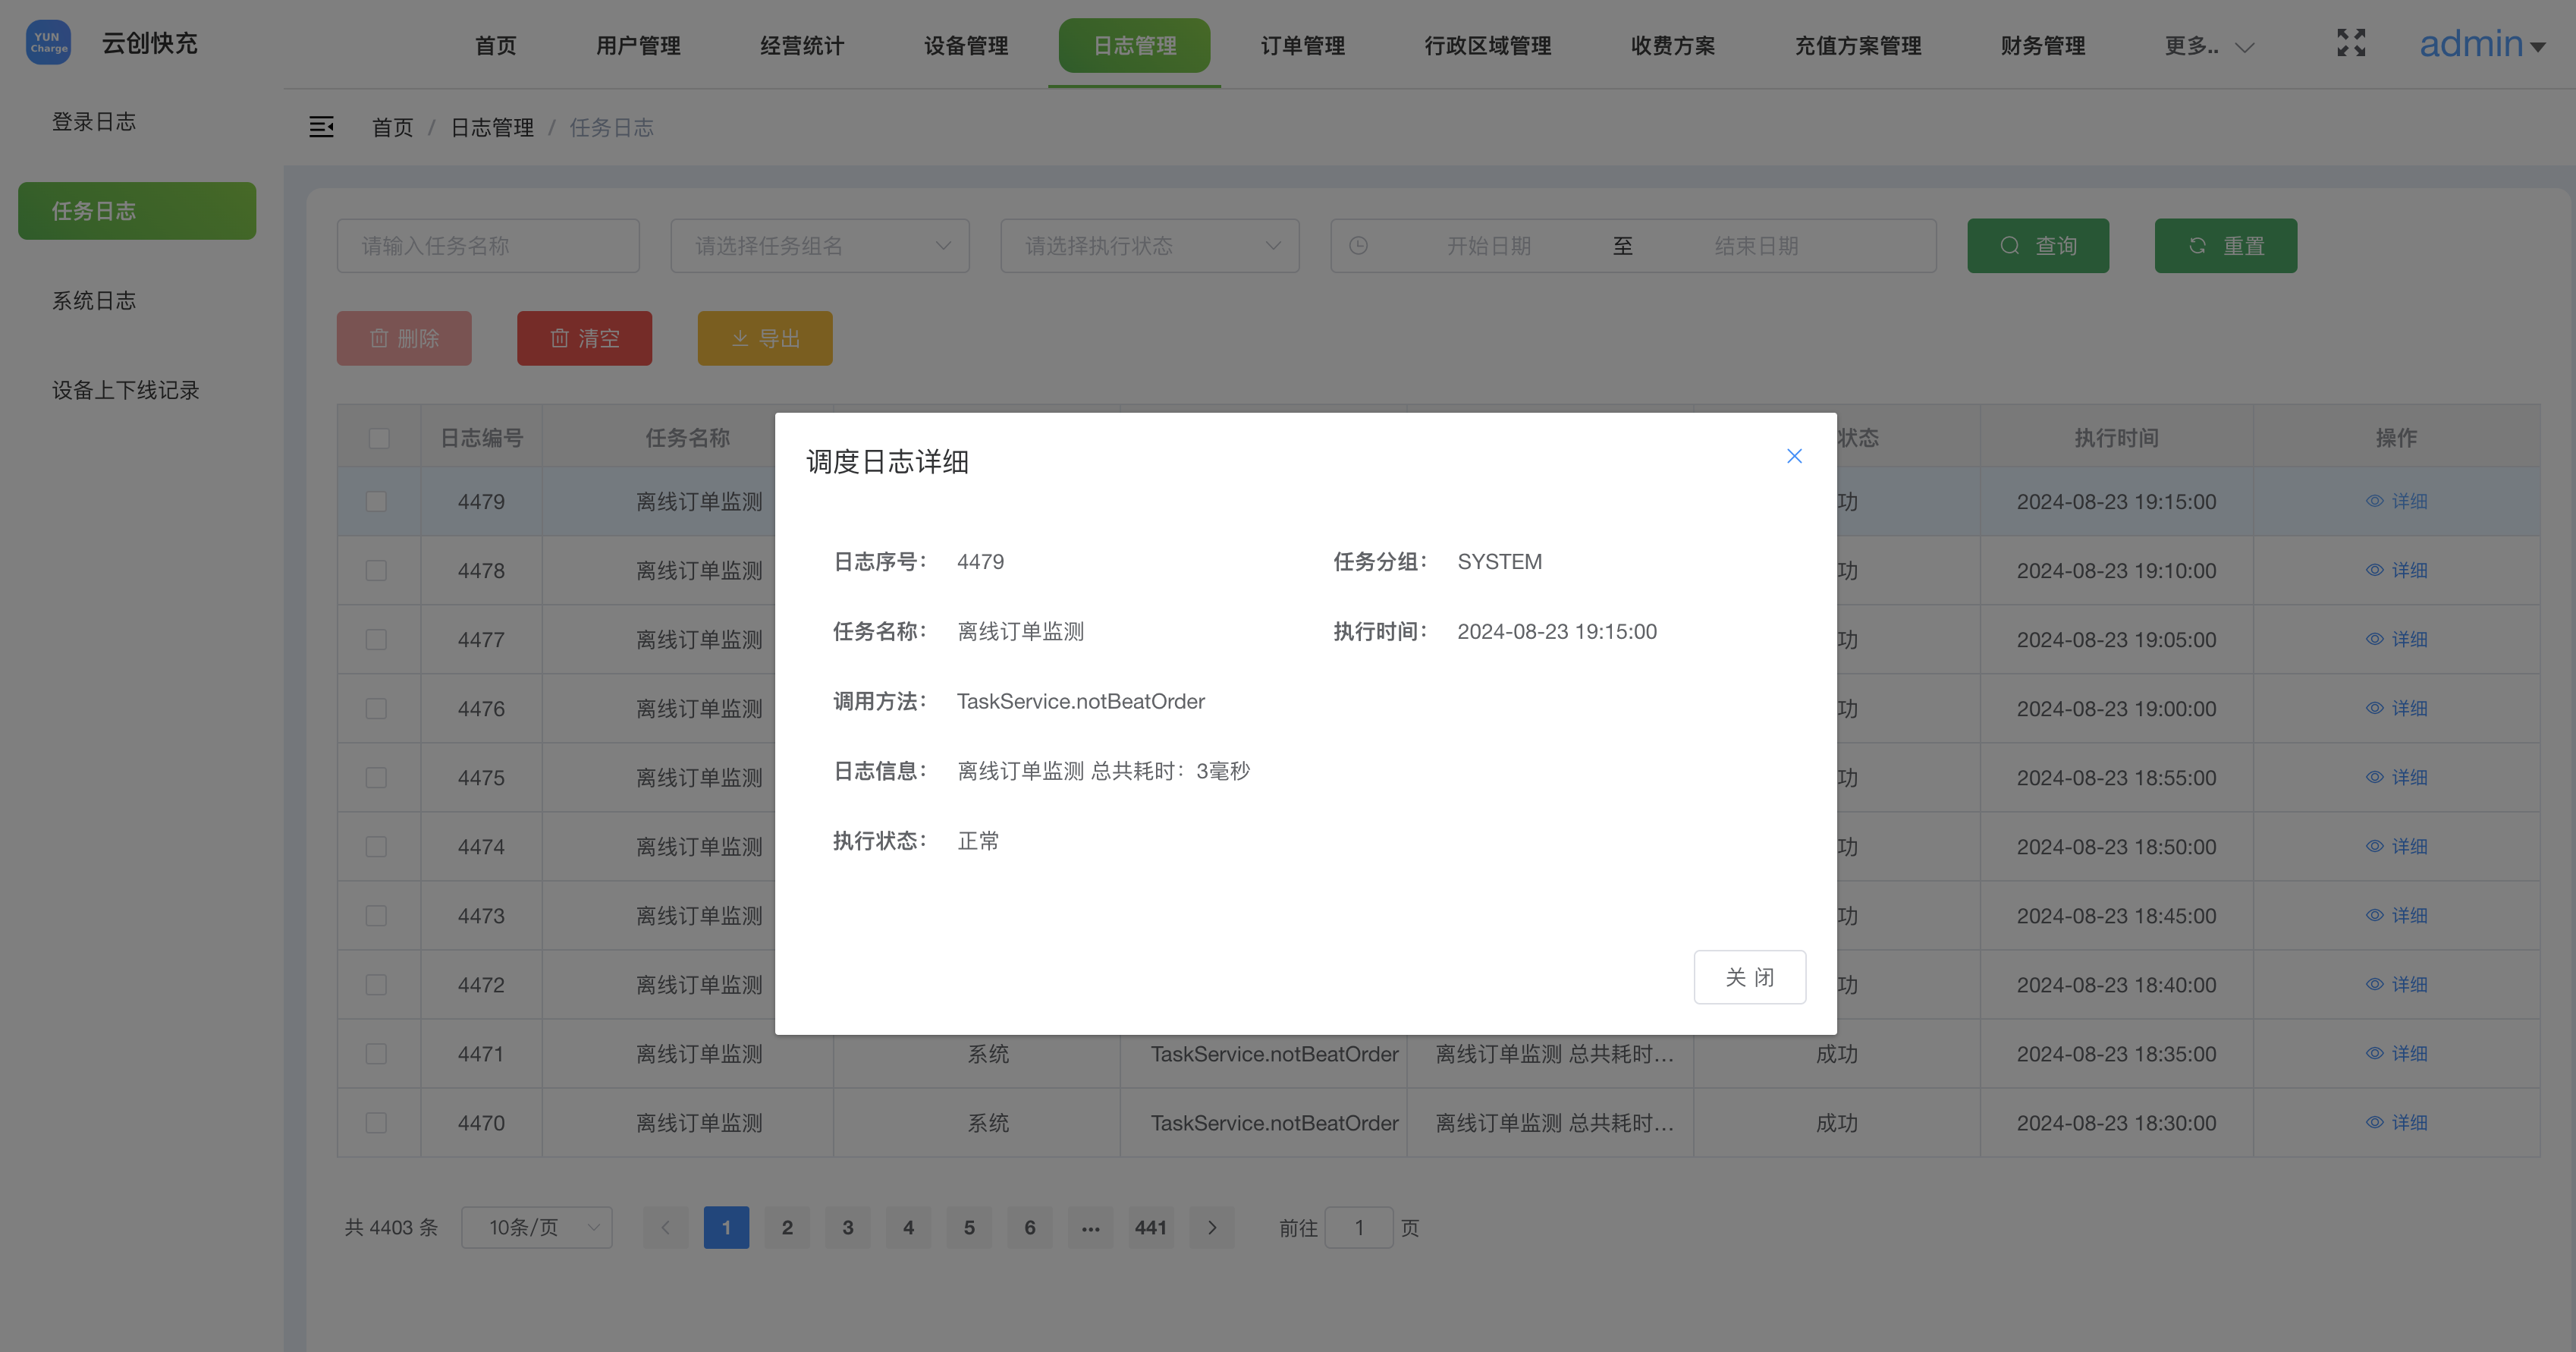View details eye icon for log 4477

2374,639
